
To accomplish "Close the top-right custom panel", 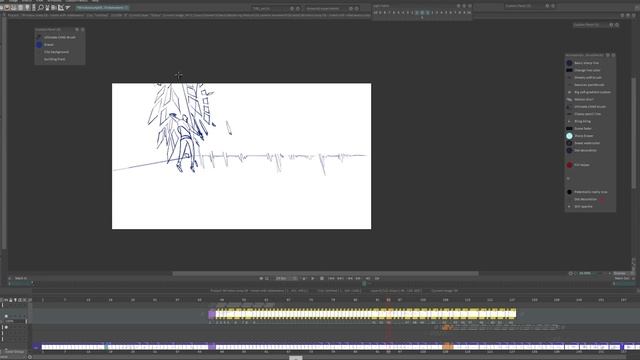I will pyautogui.click(x=617, y=25).
